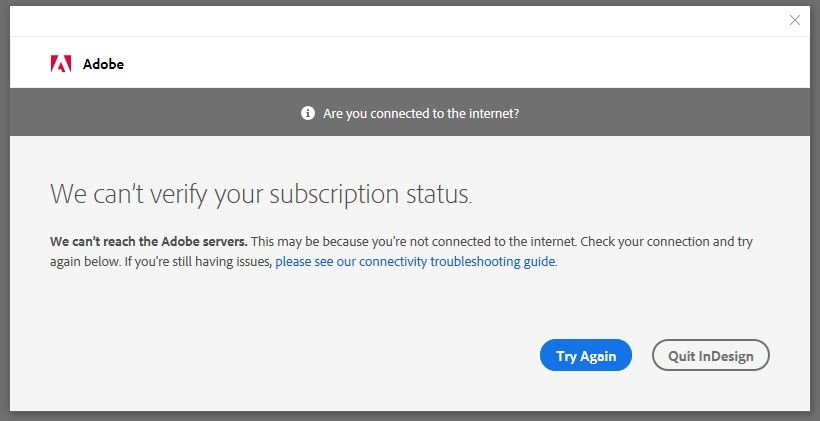Click the Quit InDesign button

coord(710,356)
